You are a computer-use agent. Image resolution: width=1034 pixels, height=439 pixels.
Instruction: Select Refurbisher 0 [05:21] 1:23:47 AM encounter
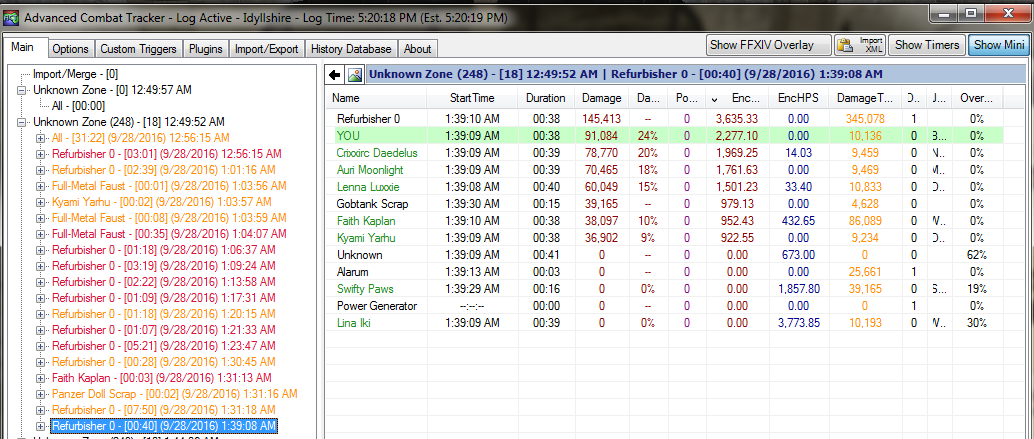[164, 346]
